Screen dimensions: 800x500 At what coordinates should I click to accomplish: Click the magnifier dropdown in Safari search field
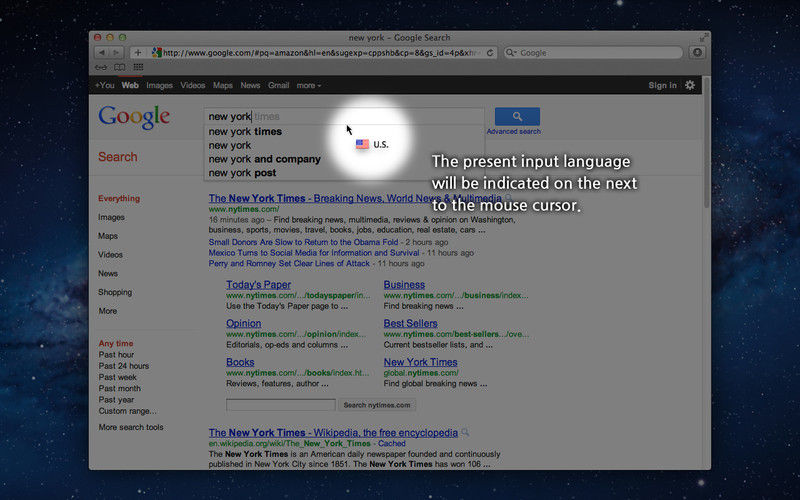click(x=511, y=53)
